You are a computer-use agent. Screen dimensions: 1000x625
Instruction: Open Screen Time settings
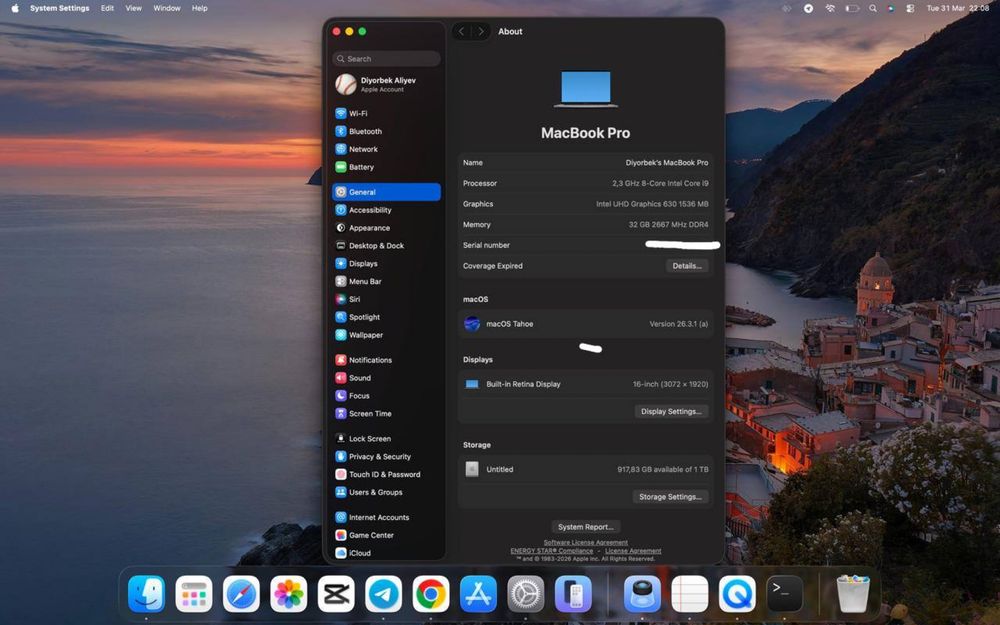point(386,413)
